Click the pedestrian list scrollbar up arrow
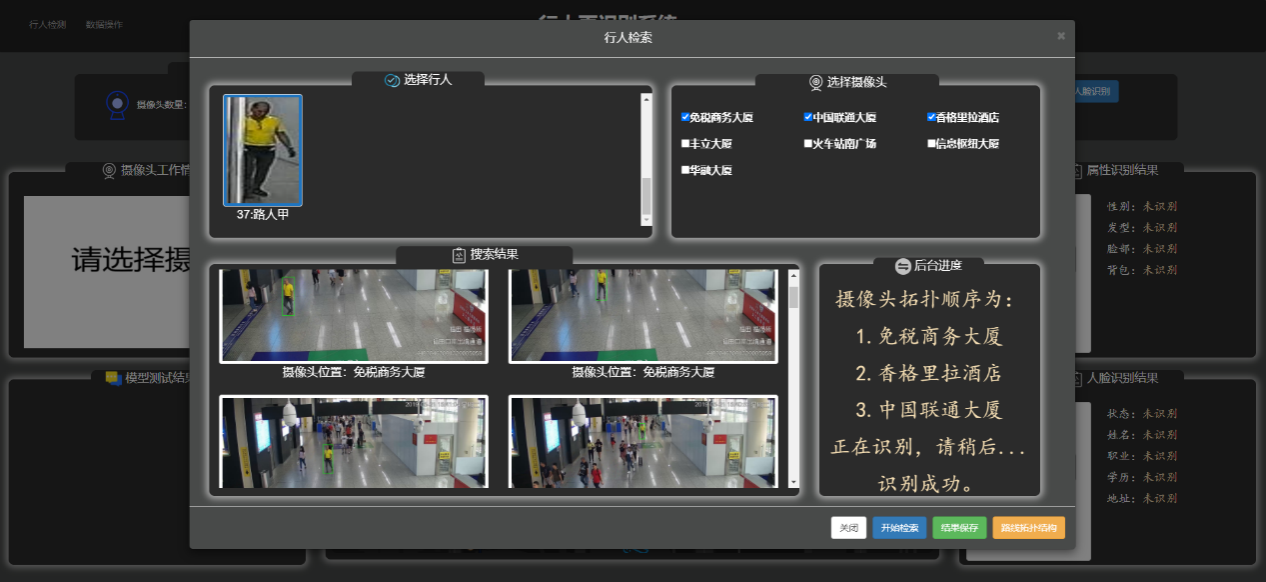This screenshot has width=1266, height=582. point(646,99)
